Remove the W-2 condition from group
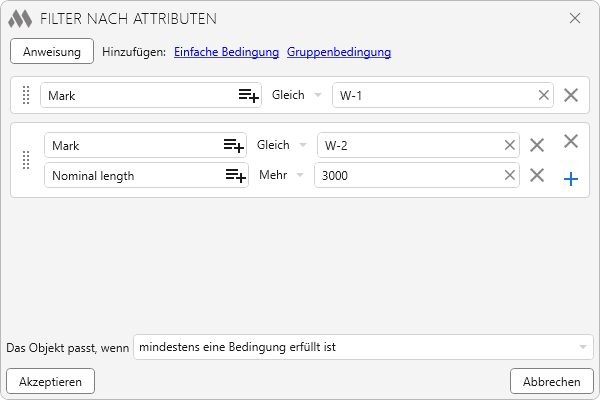The height and width of the screenshot is (400, 600). coord(537,145)
